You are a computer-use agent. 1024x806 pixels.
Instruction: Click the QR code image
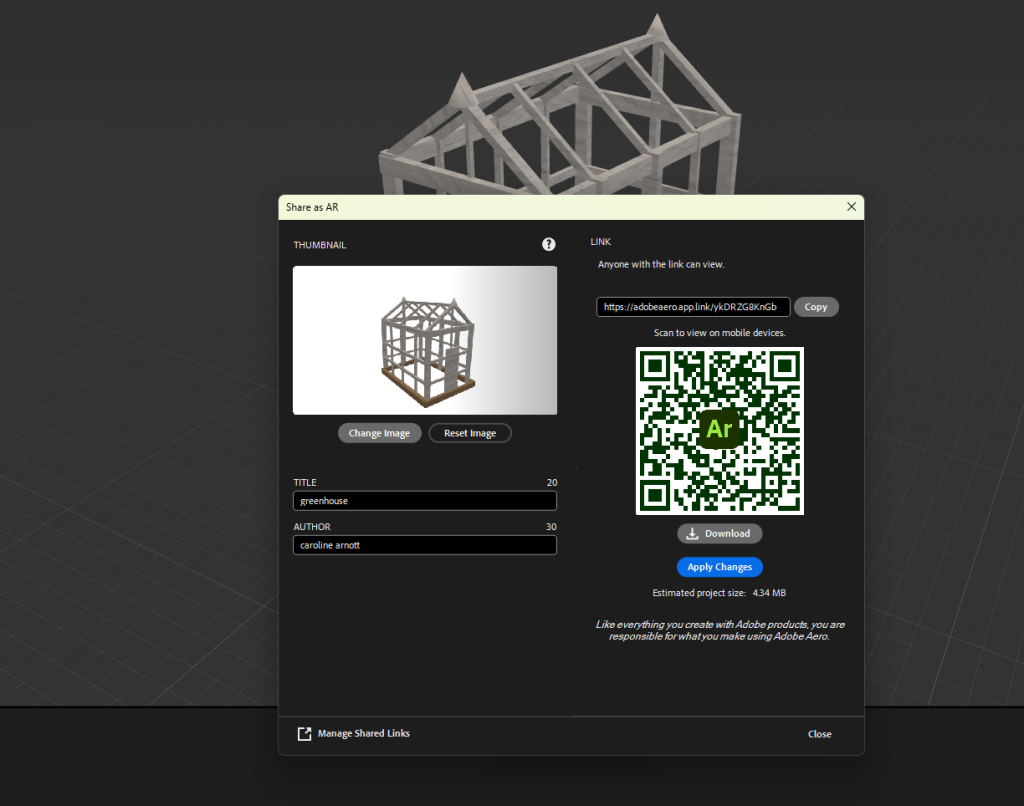[x=720, y=431]
